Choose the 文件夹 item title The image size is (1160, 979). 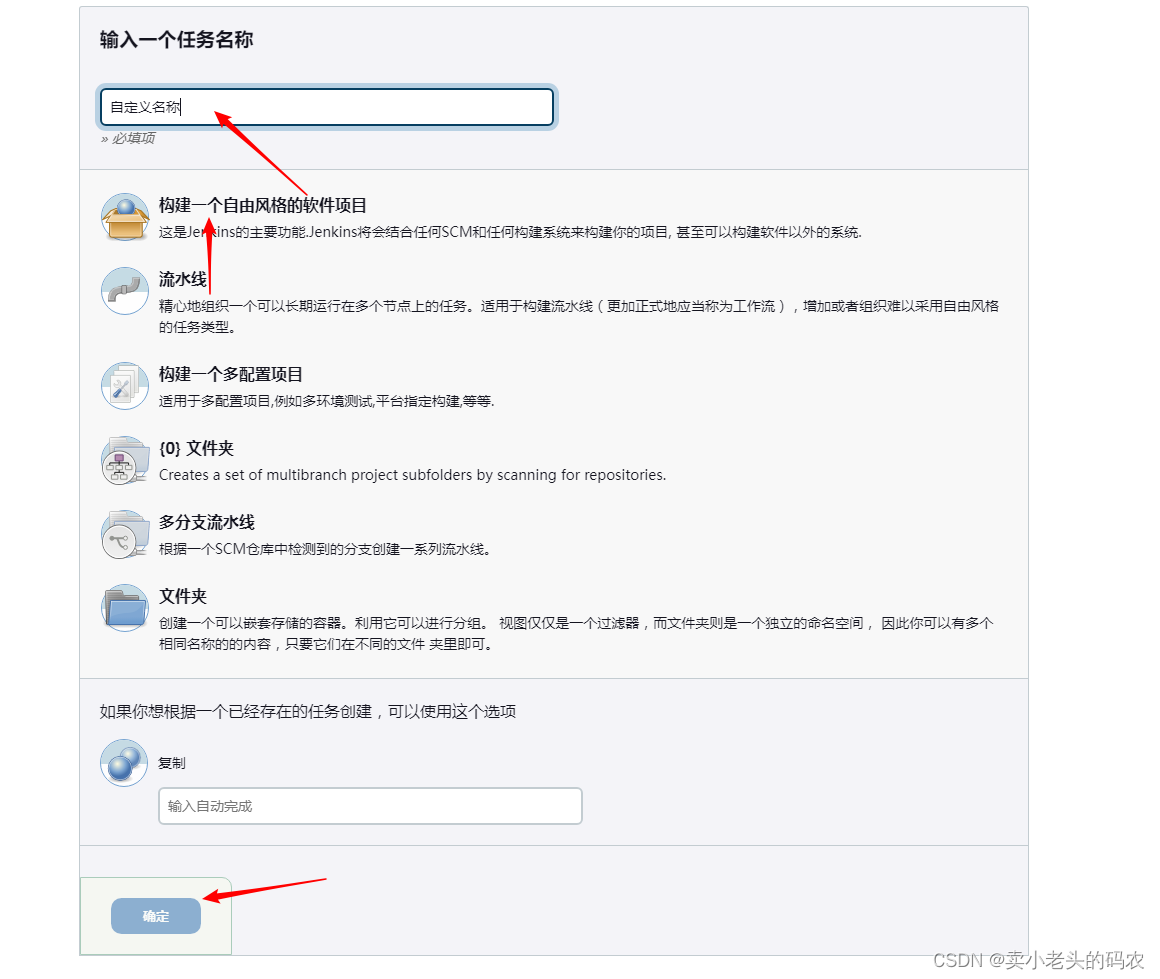pos(183,596)
